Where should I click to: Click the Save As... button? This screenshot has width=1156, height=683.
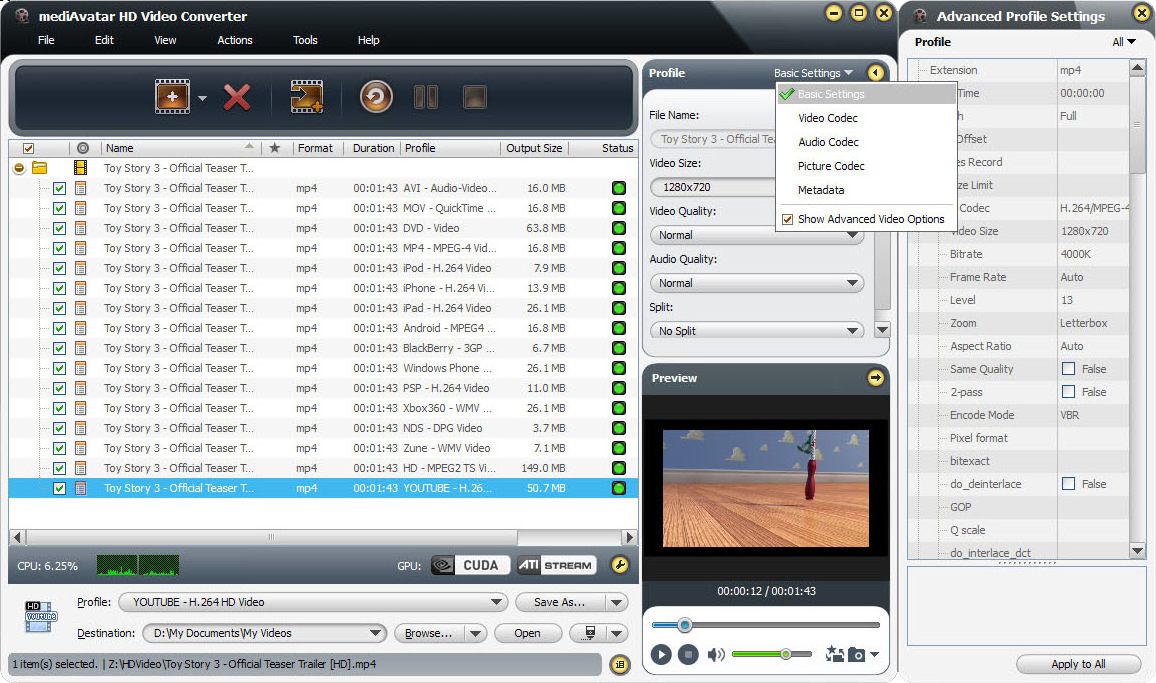560,602
